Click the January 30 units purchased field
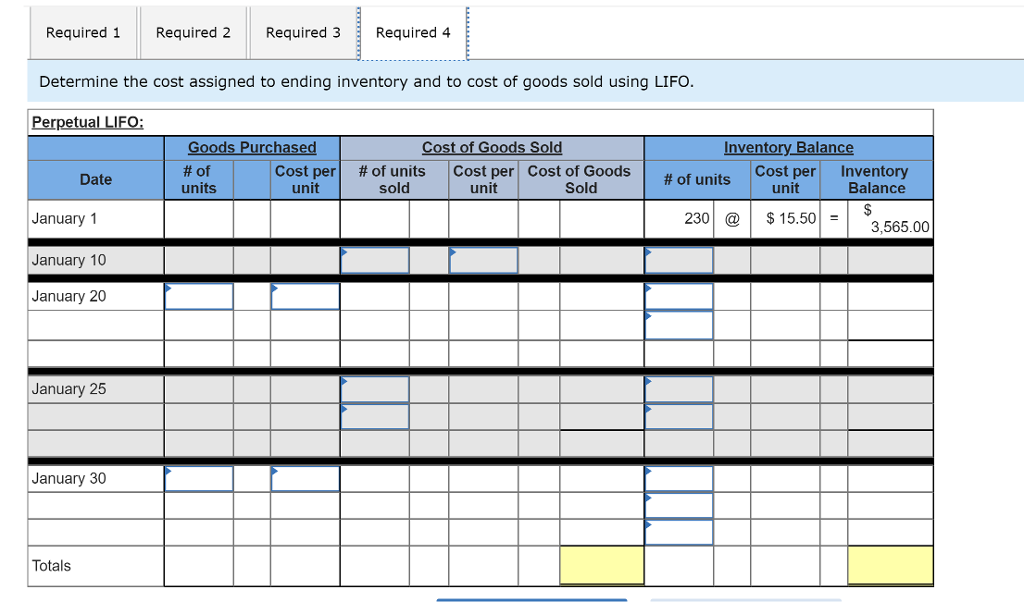This screenshot has width=1024, height=602. click(198, 478)
